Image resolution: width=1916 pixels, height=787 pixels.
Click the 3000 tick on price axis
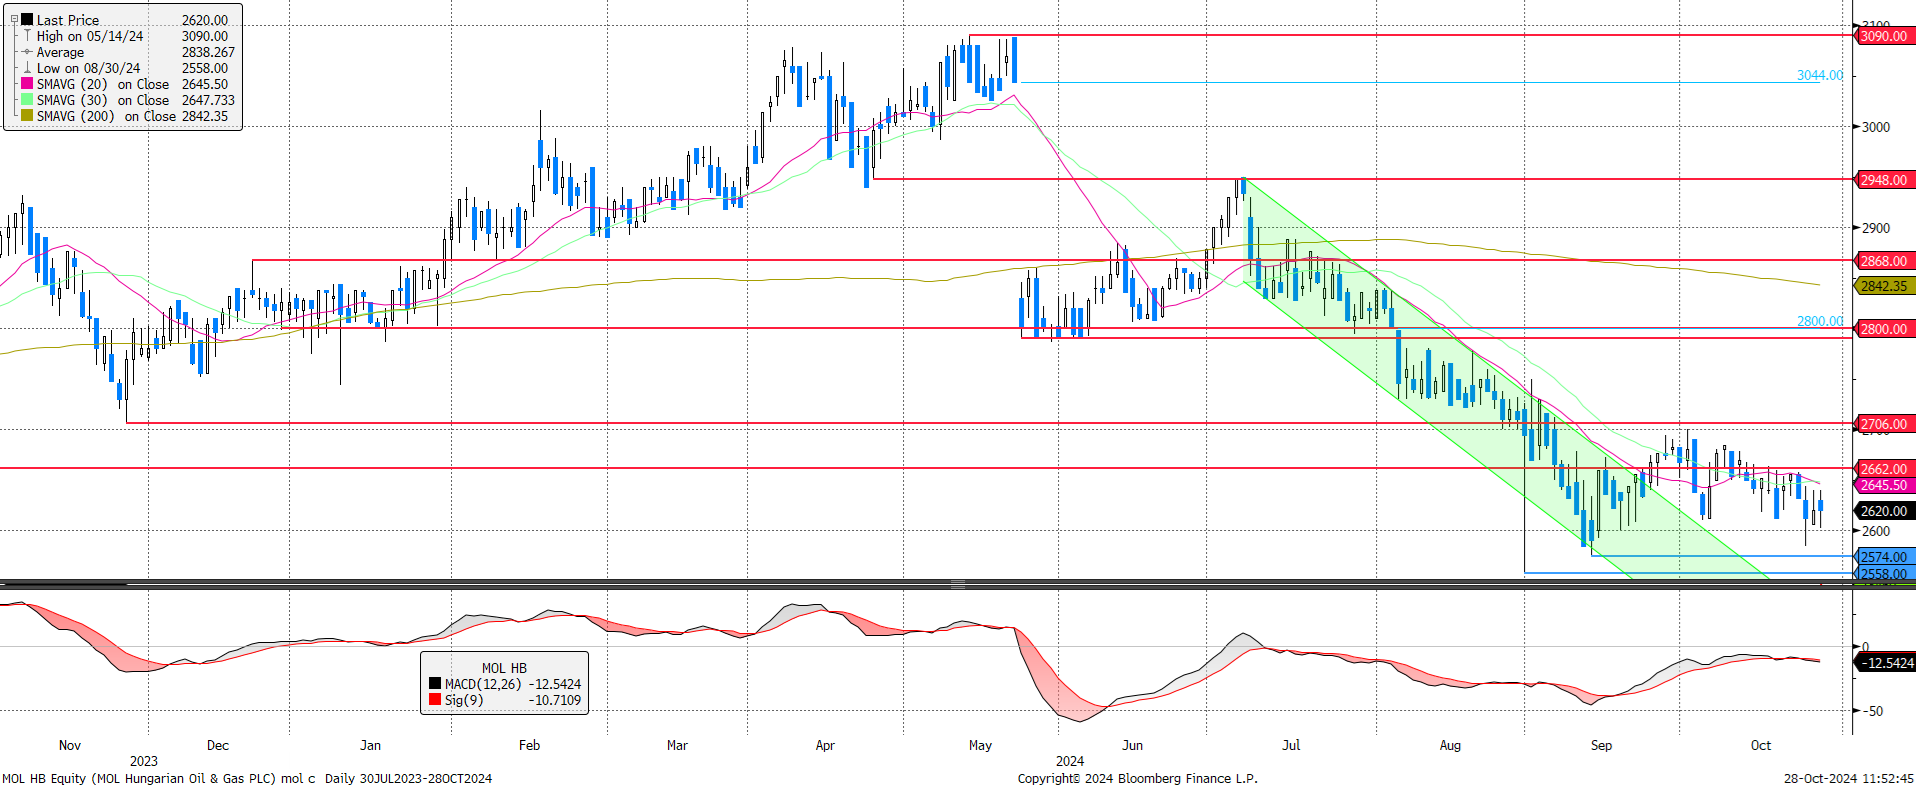pos(1876,127)
